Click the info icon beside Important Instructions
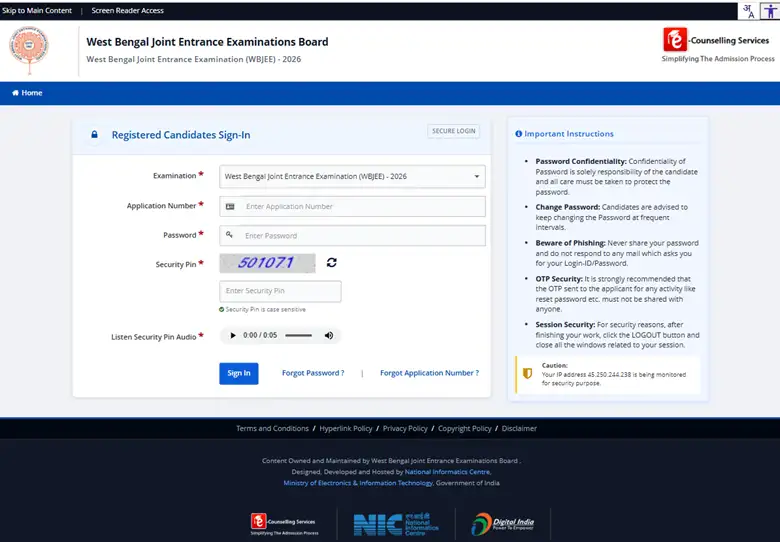Image resolution: width=780 pixels, height=542 pixels. (519, 134)
